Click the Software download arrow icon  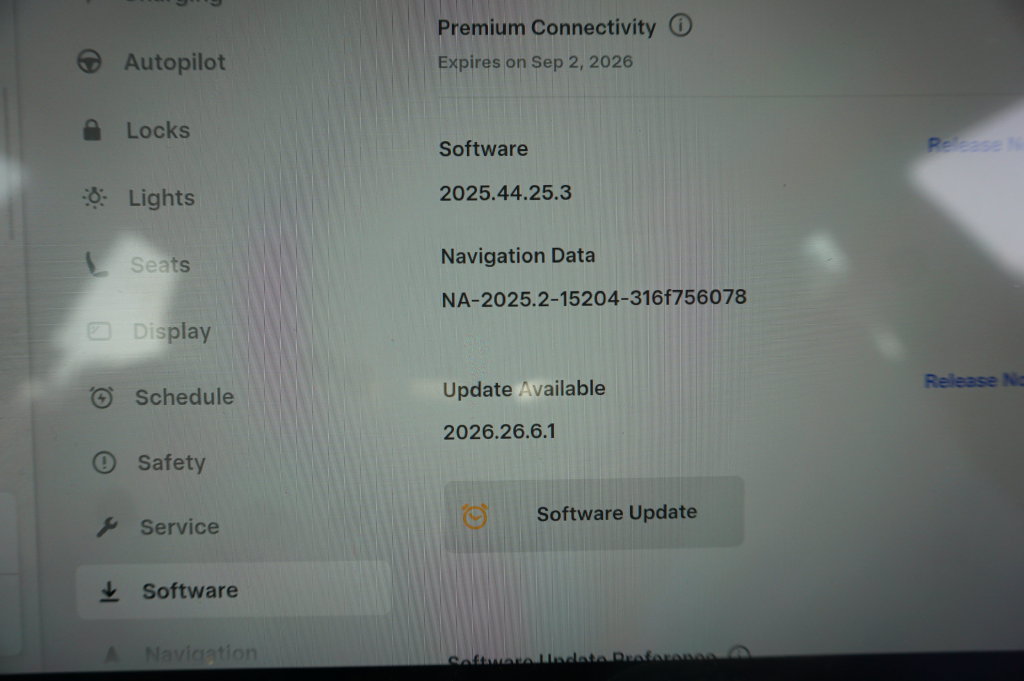coord(109,591)
